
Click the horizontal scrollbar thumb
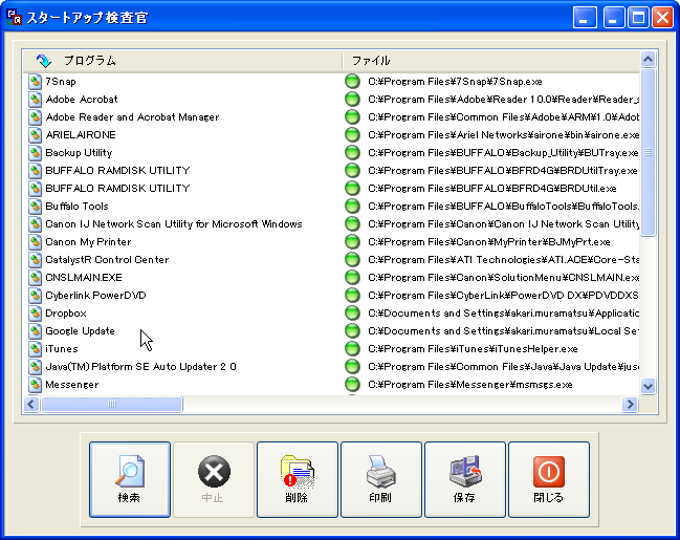point(112,404)
